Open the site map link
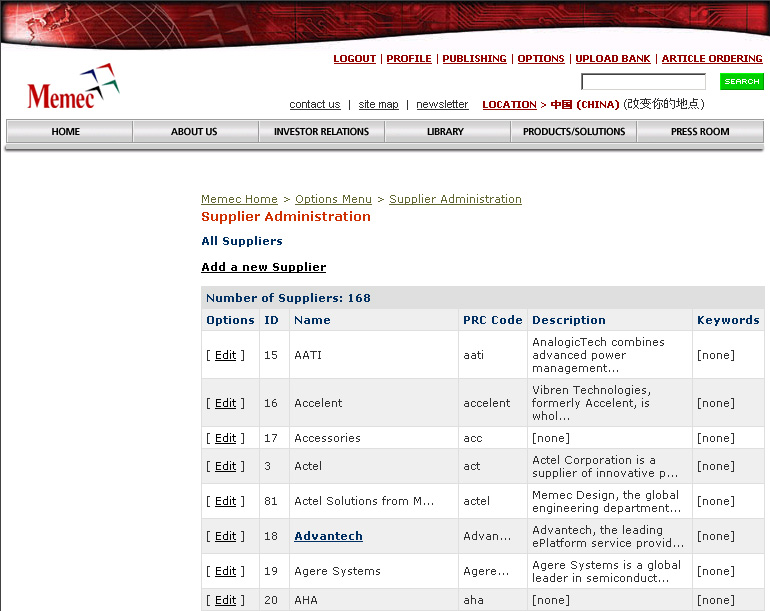Screen dimensions: 770x611 tap(378, 105)
